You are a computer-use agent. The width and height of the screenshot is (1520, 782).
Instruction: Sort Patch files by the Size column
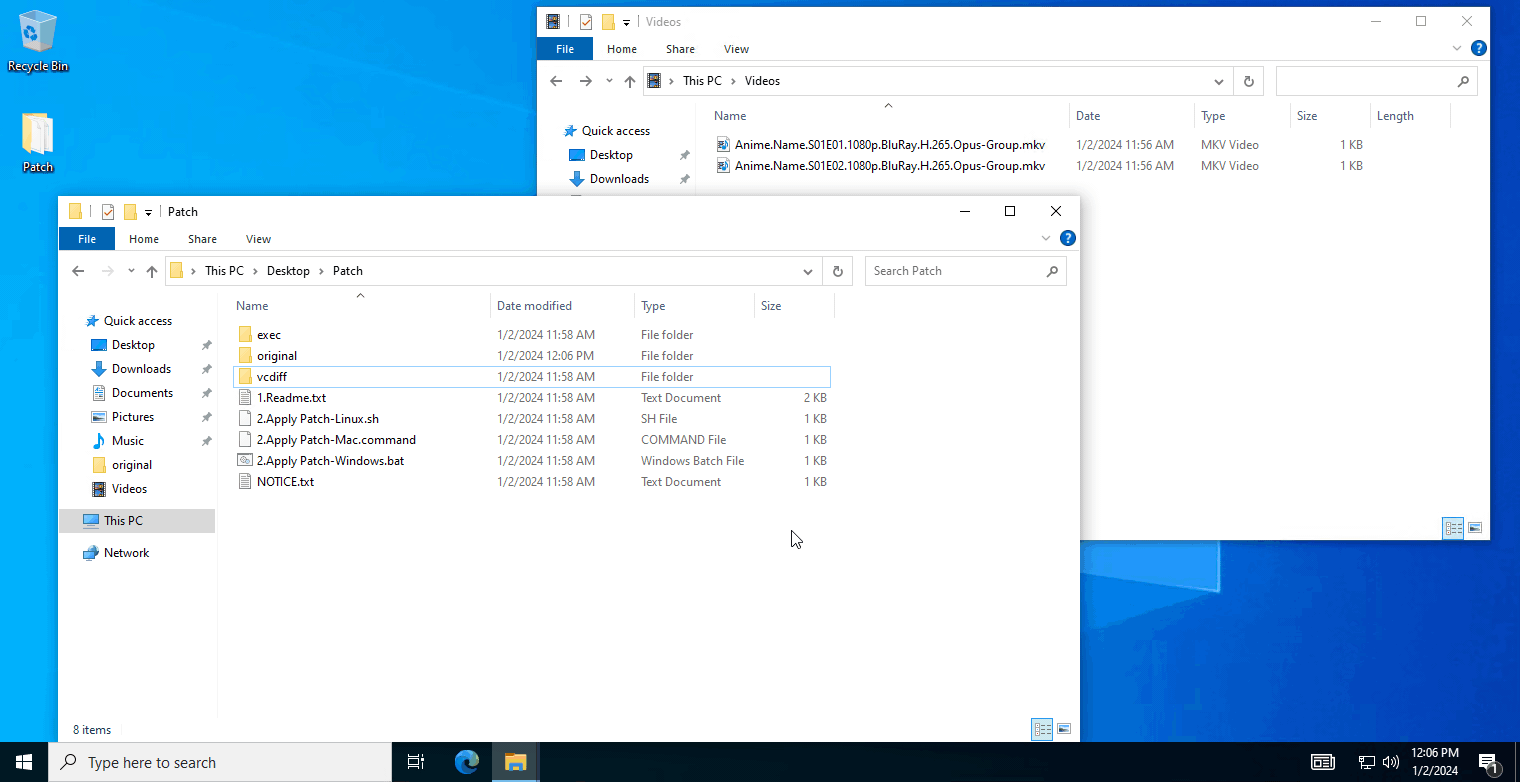pyautogui.click(x=794, y=306)
